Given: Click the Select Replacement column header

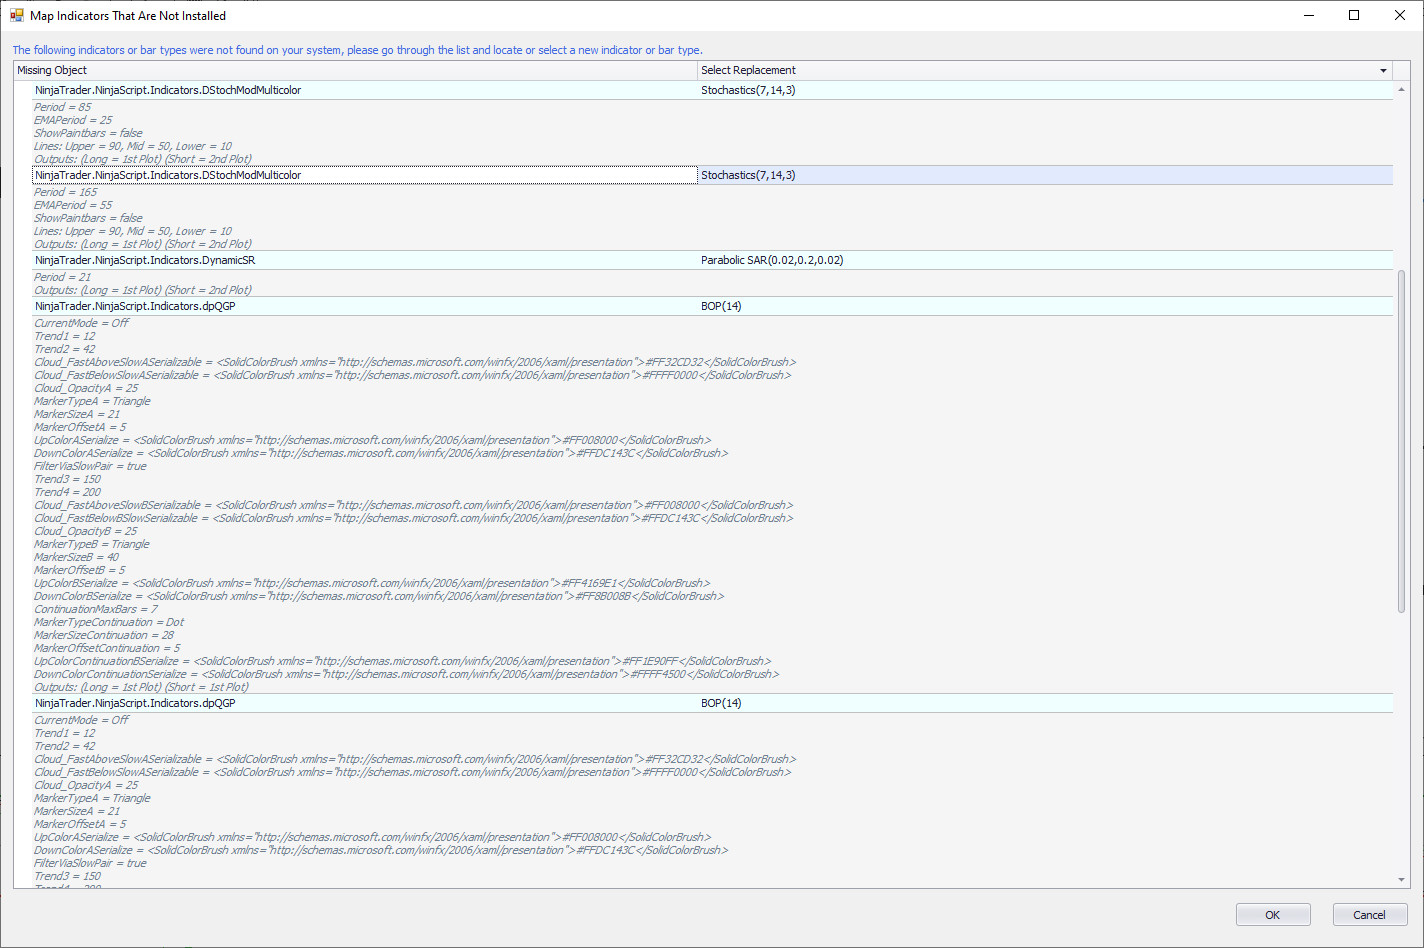Looking at the screenshot, I should pyautogui.click(x=1045, y=71).
